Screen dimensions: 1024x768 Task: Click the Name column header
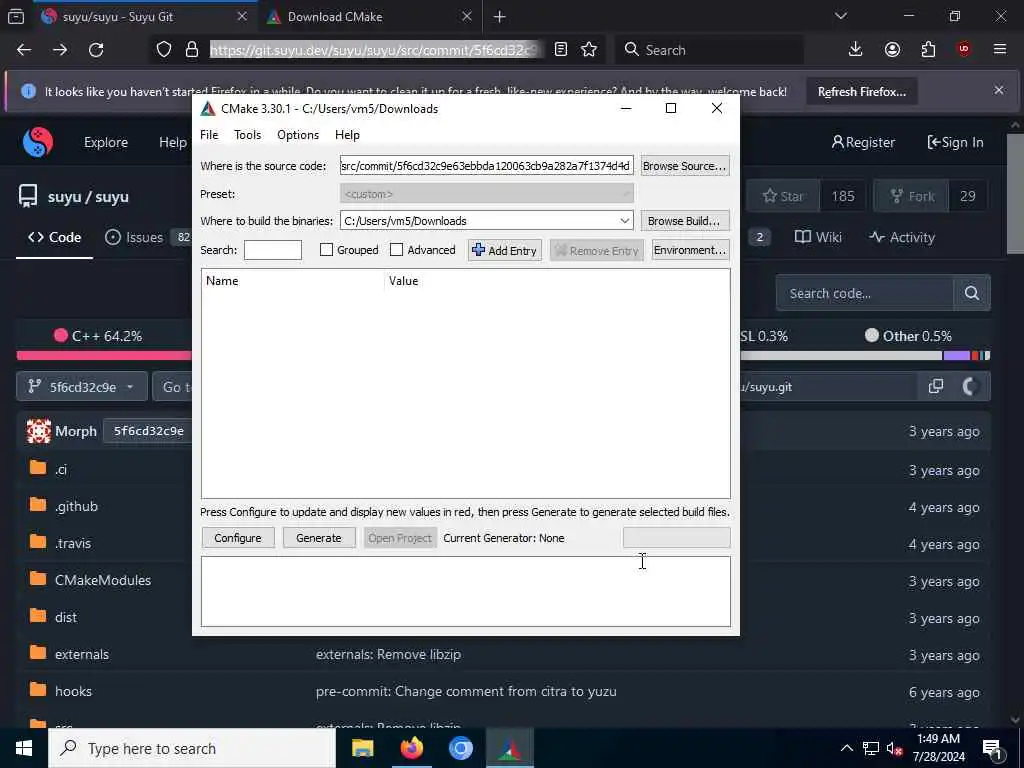click(x=222, y=281)
